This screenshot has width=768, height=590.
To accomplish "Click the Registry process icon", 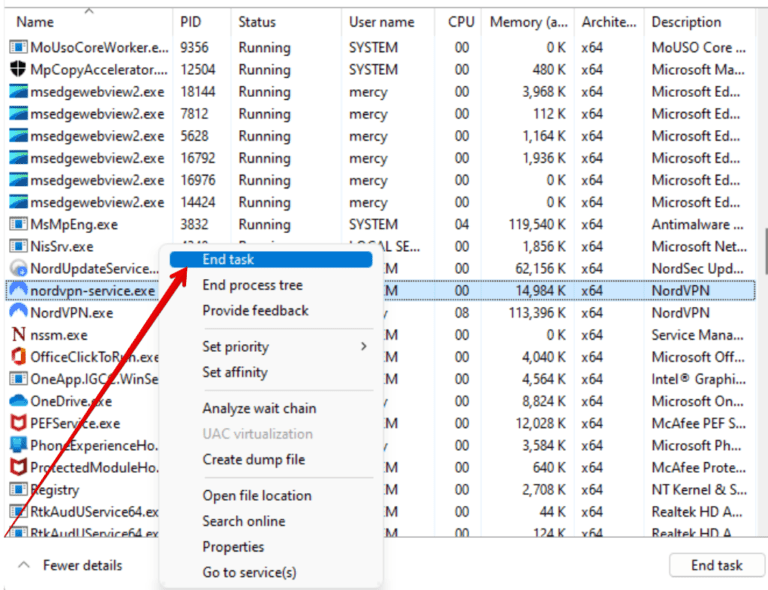I will [x=18, y=489].
